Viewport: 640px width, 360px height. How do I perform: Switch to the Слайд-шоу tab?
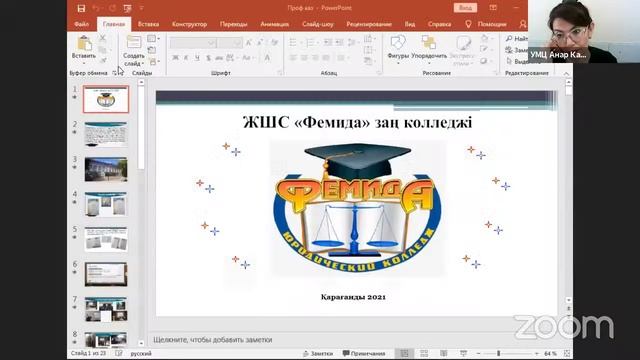[x=318, y=24]
